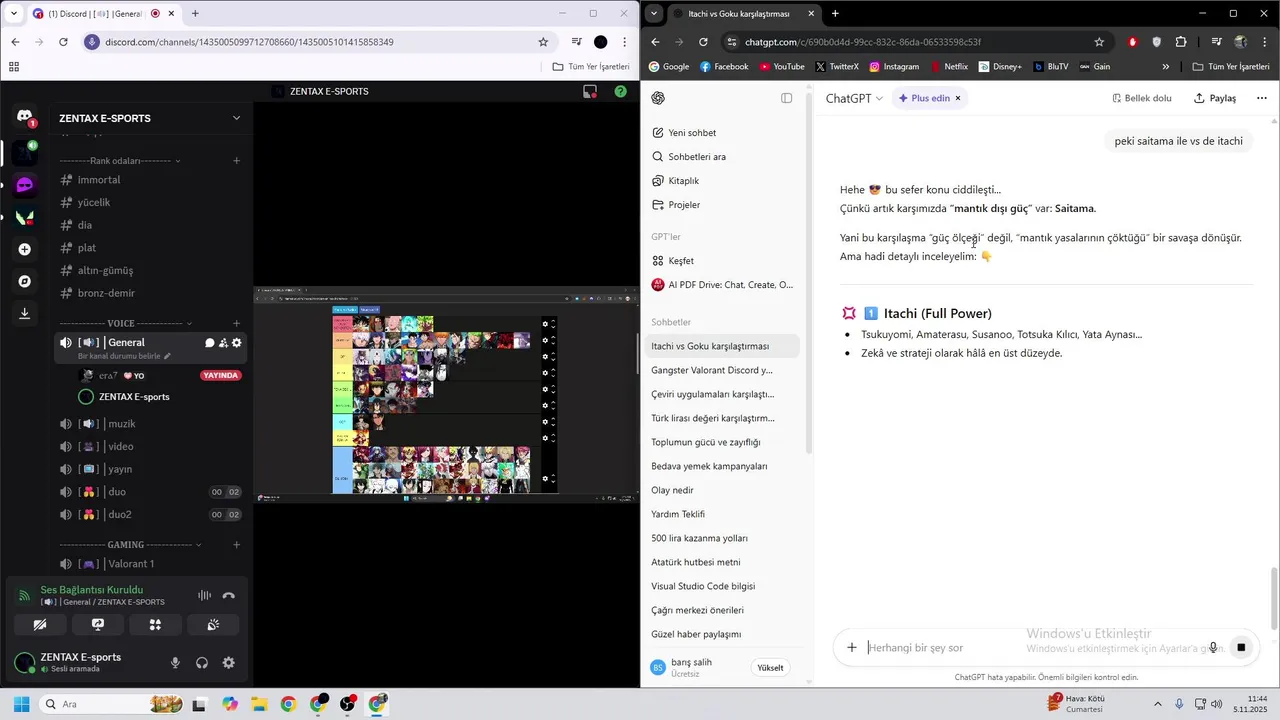Viewport: 1280px width, 720px height.
Task: Collapse the GAMING category
Action: click(x=130, y=545)
